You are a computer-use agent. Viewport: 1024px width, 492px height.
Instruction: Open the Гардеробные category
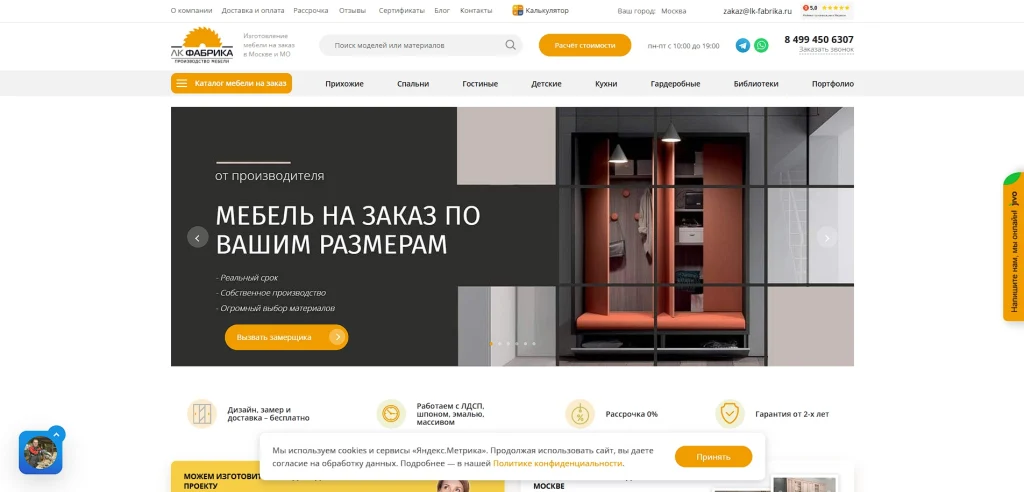point(675,84)
